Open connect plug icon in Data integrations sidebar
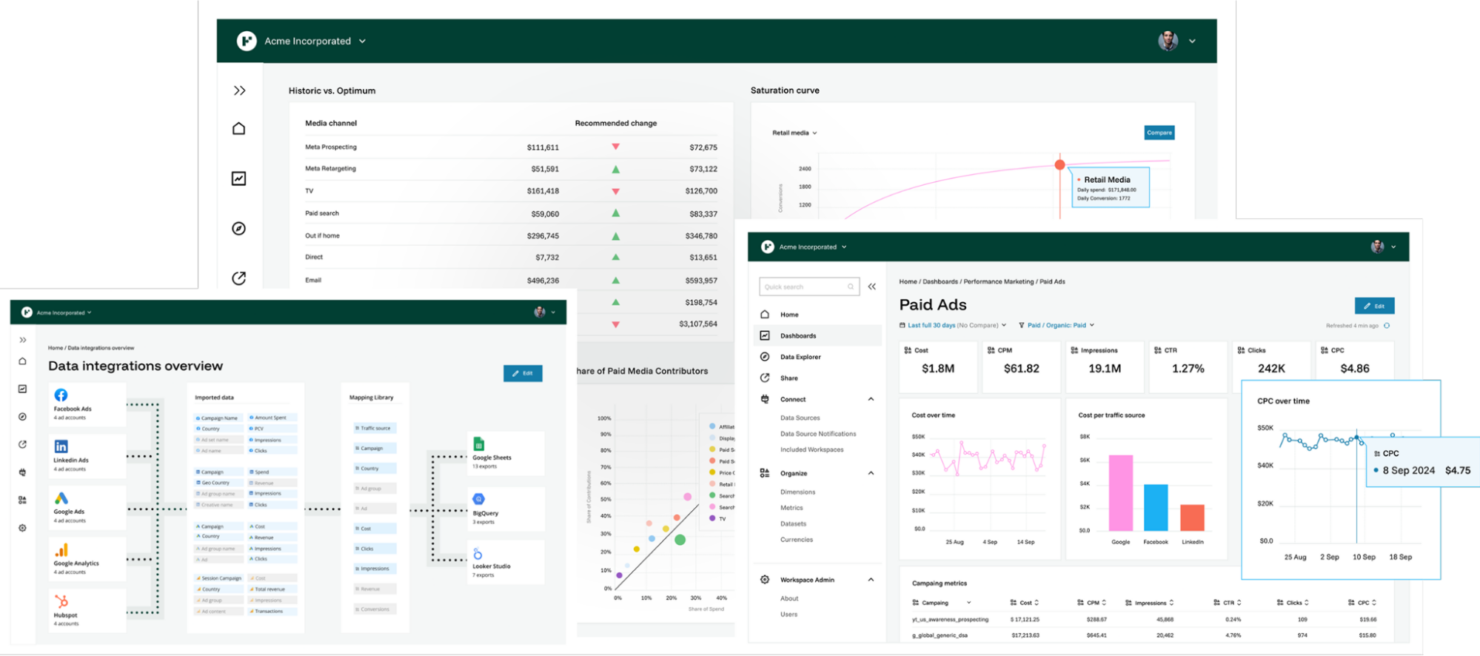Image resolution: width=1480 pixels, height=656 pixels. [23, 472]
